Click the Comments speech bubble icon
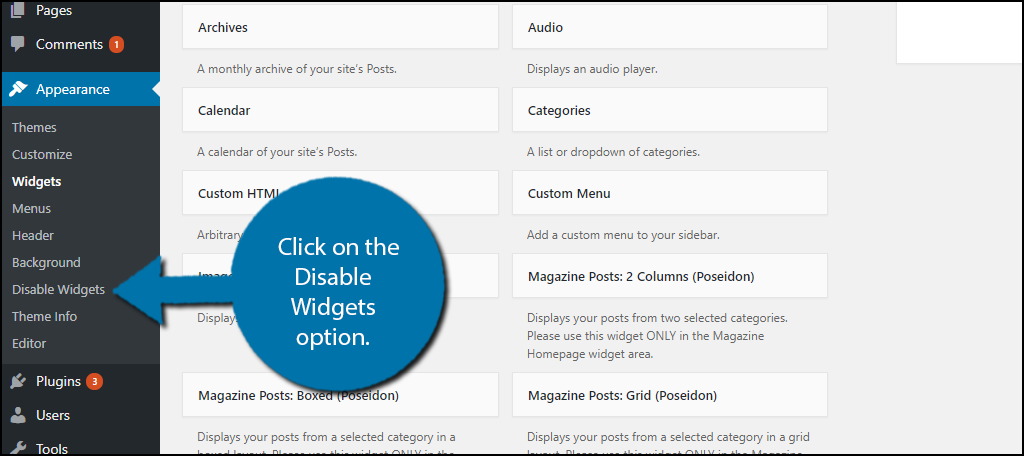1024x456 pixels. [18, 44]
